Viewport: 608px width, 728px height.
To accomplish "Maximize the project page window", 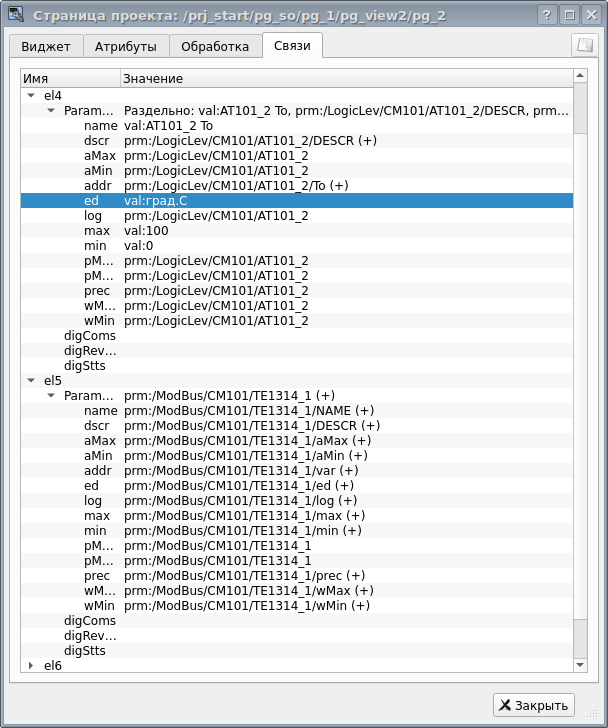I will [569, 15].
